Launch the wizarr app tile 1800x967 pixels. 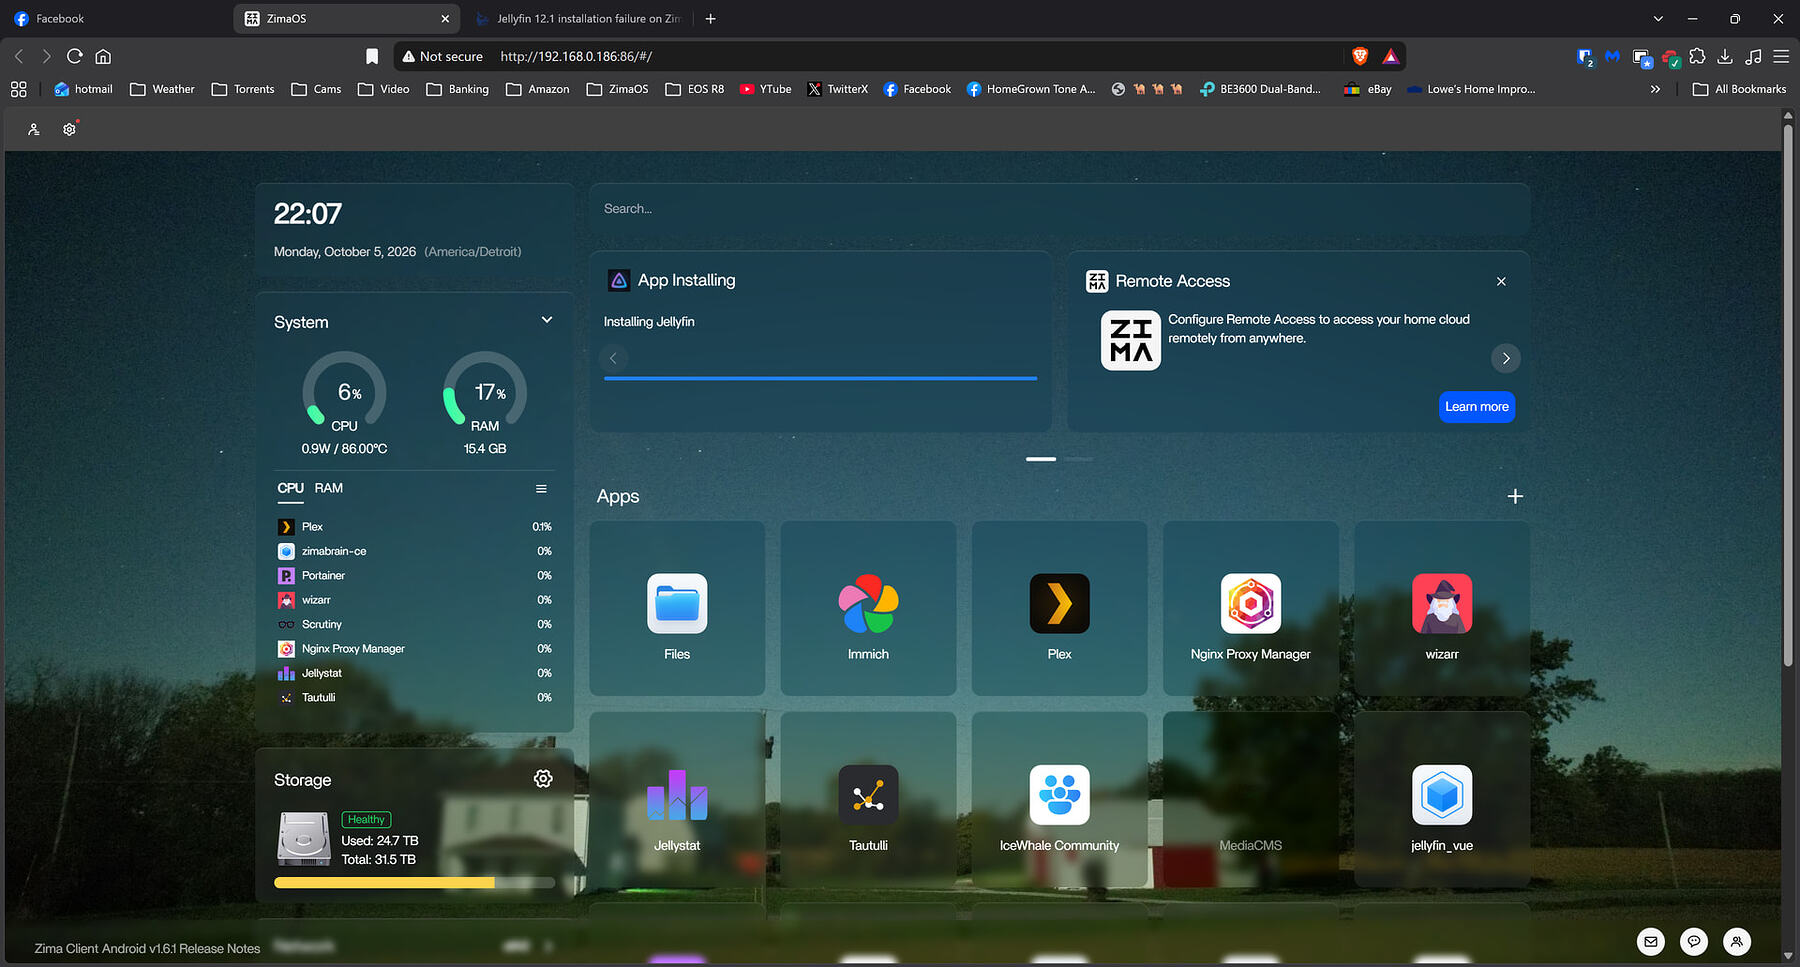pos(1441,608)
